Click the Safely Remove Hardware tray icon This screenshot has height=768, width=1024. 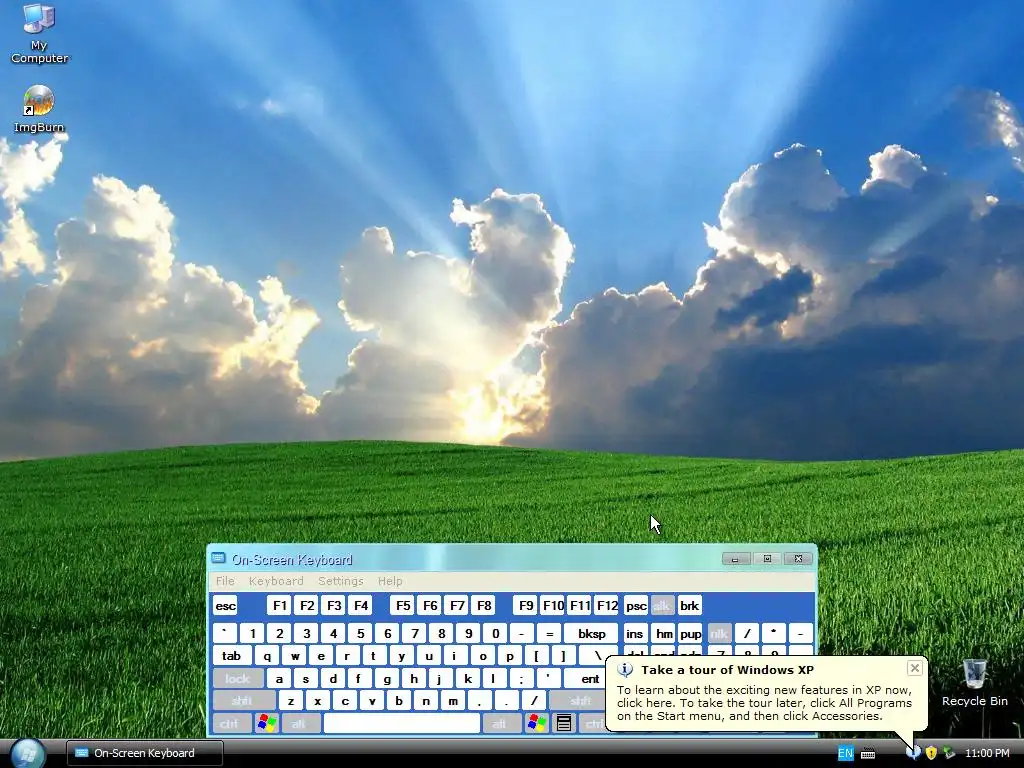coord(949,753)
